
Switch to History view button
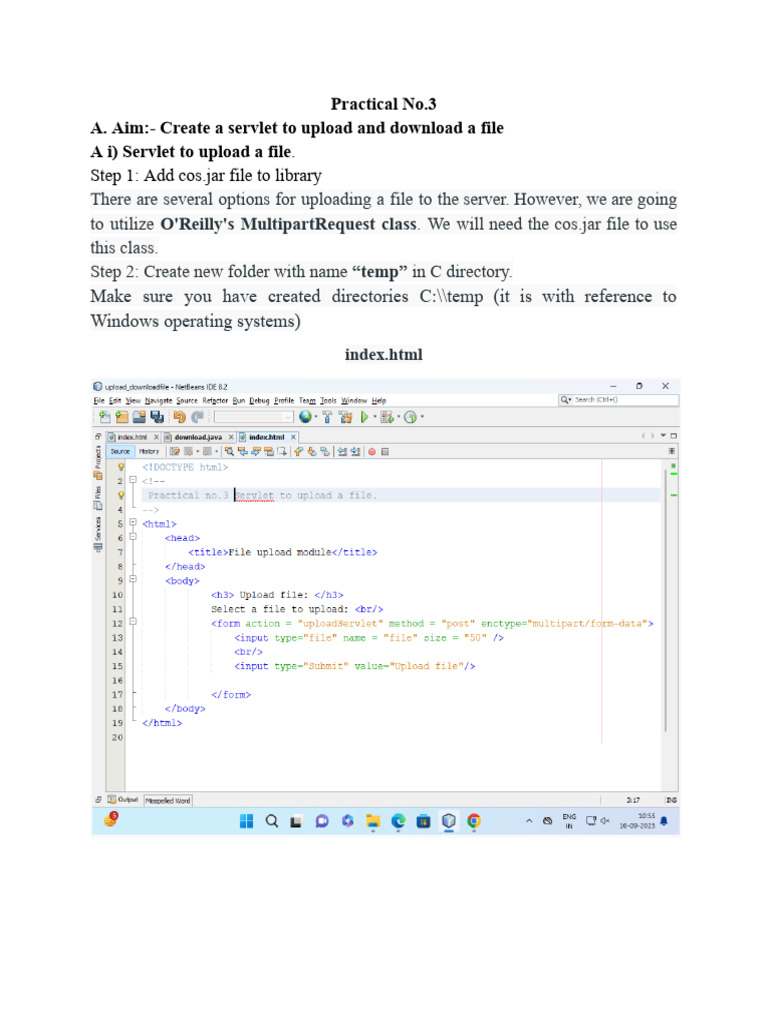(x=149, y=451)
